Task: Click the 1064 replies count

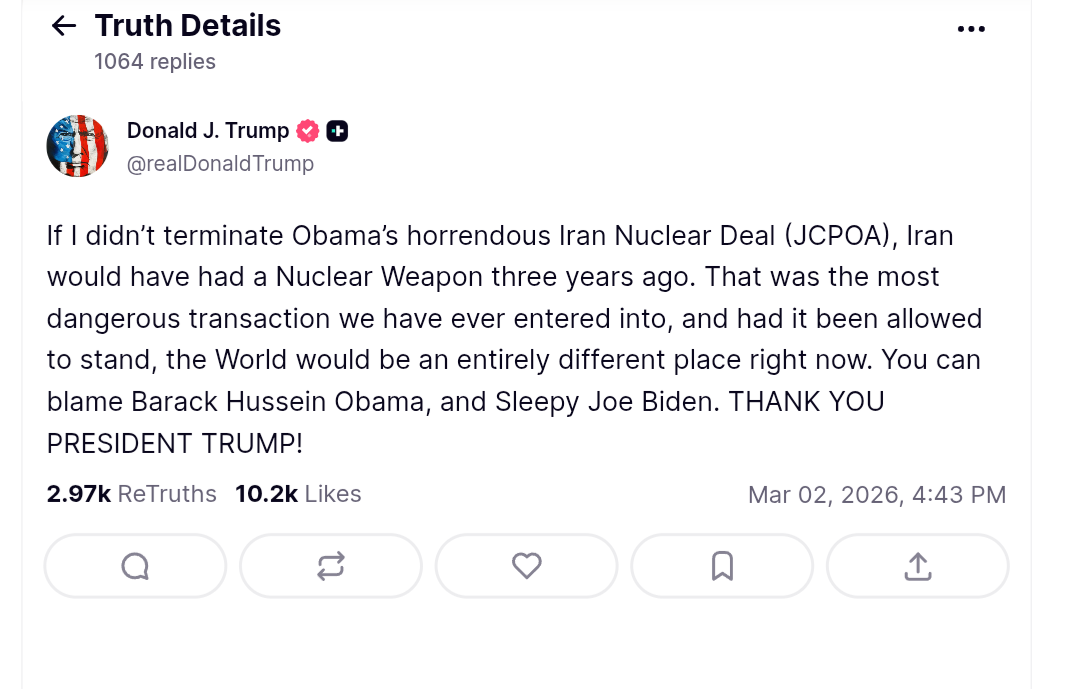Action: click(x=155, y=62)
